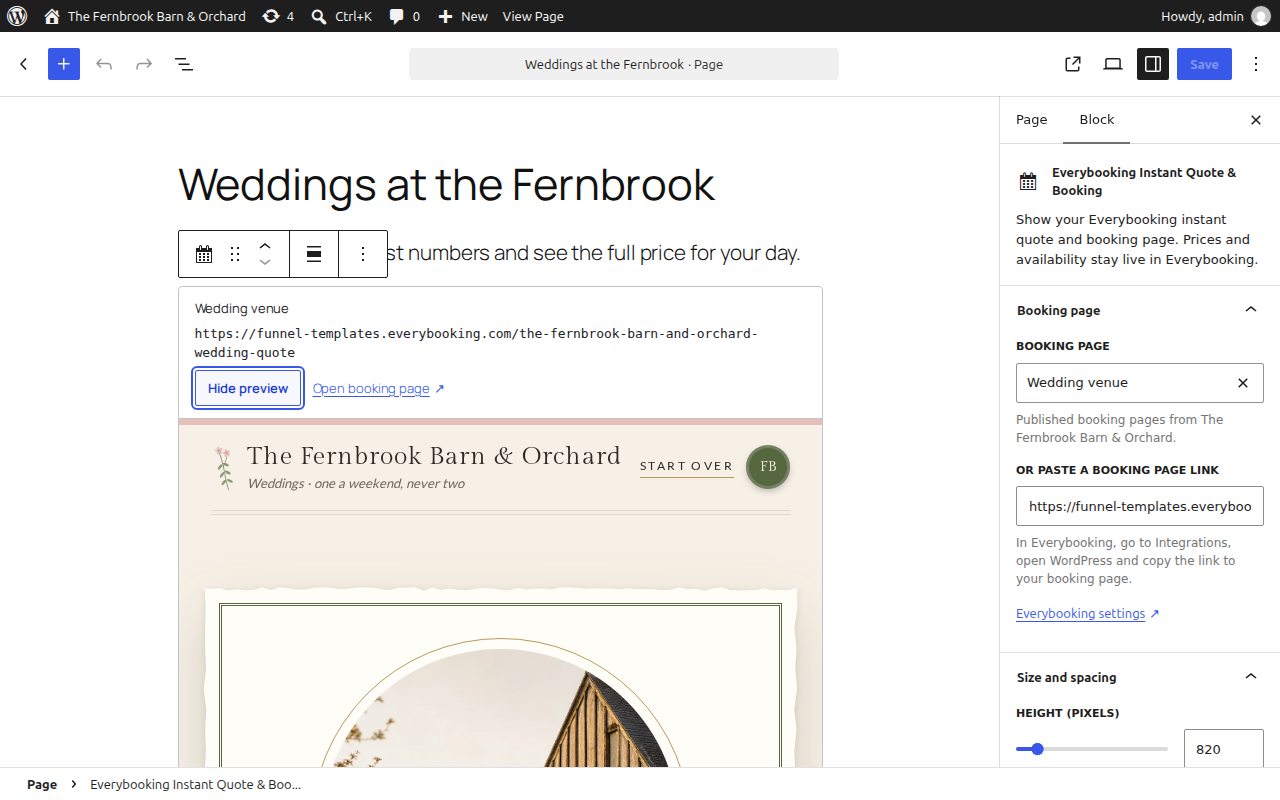Toggle the block inserter plus button
Viewport: 1280px width, 800px height.
tap(64, 64)
